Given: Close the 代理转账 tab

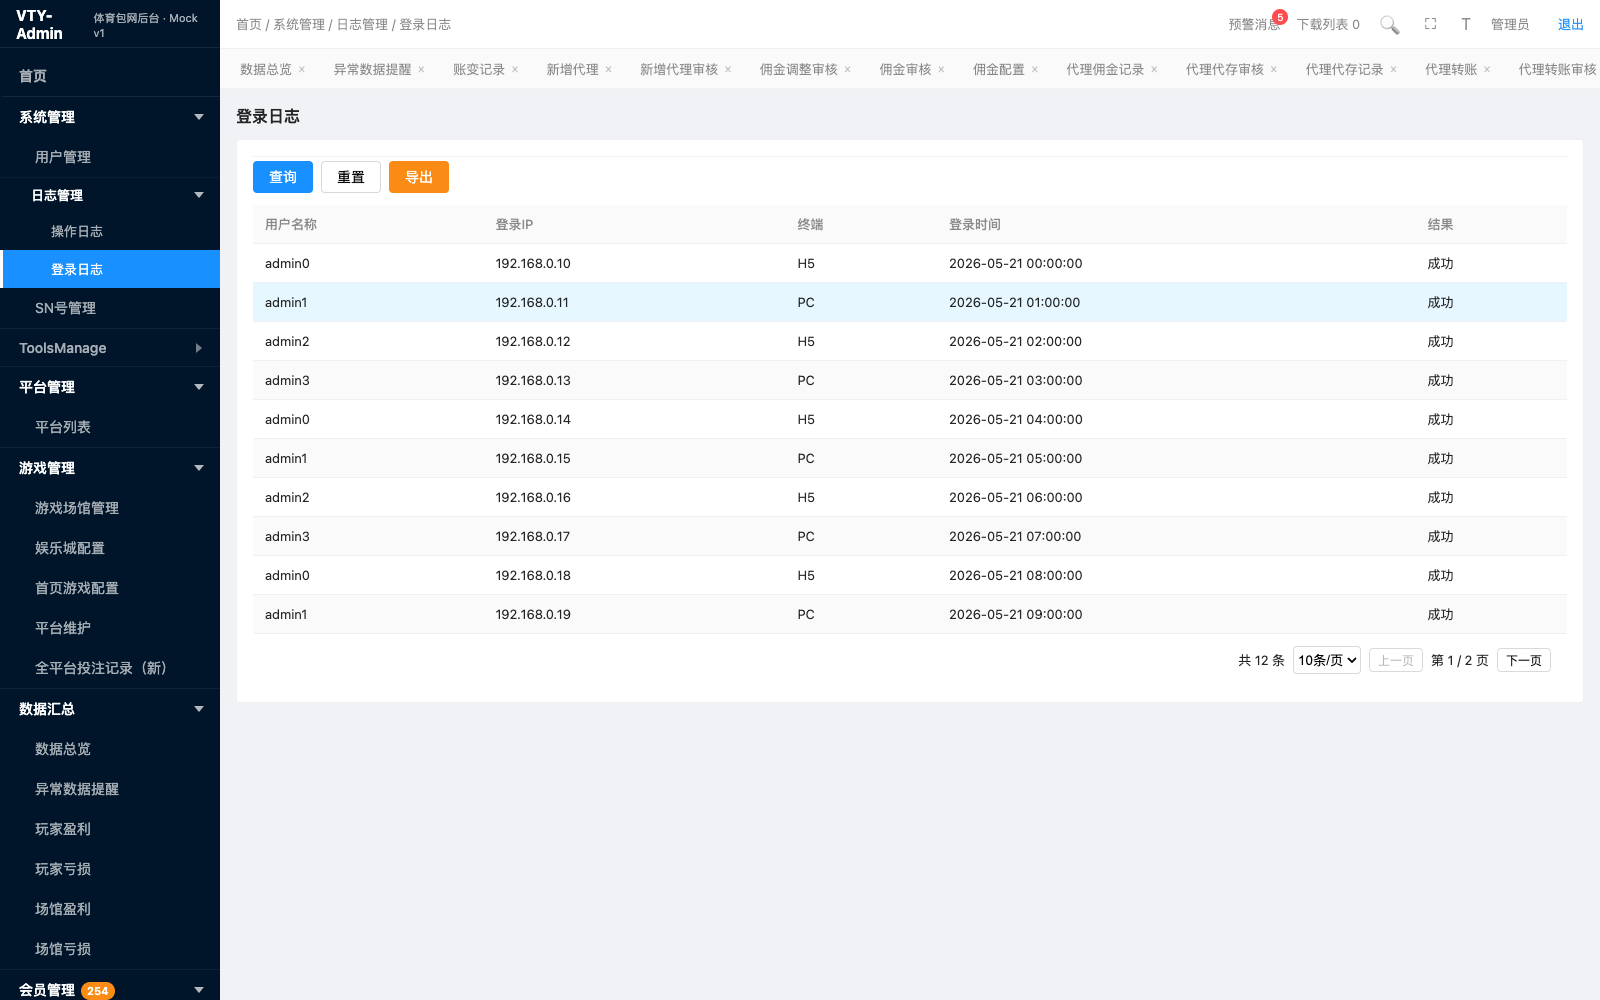Looking at the screenshot, I should point(1487,70).
